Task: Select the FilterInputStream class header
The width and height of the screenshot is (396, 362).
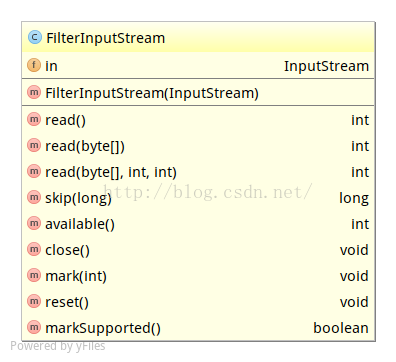Action: coord(198,37)
